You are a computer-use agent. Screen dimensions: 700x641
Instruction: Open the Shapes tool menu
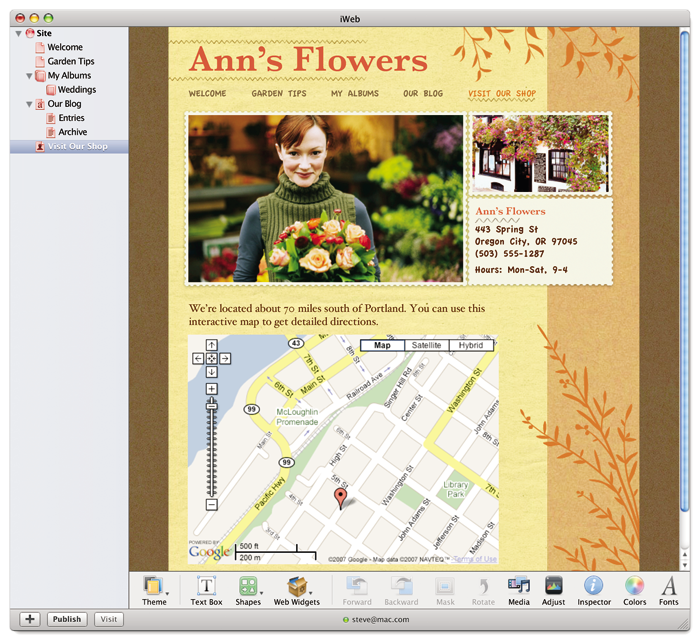(x=248, y=586)
